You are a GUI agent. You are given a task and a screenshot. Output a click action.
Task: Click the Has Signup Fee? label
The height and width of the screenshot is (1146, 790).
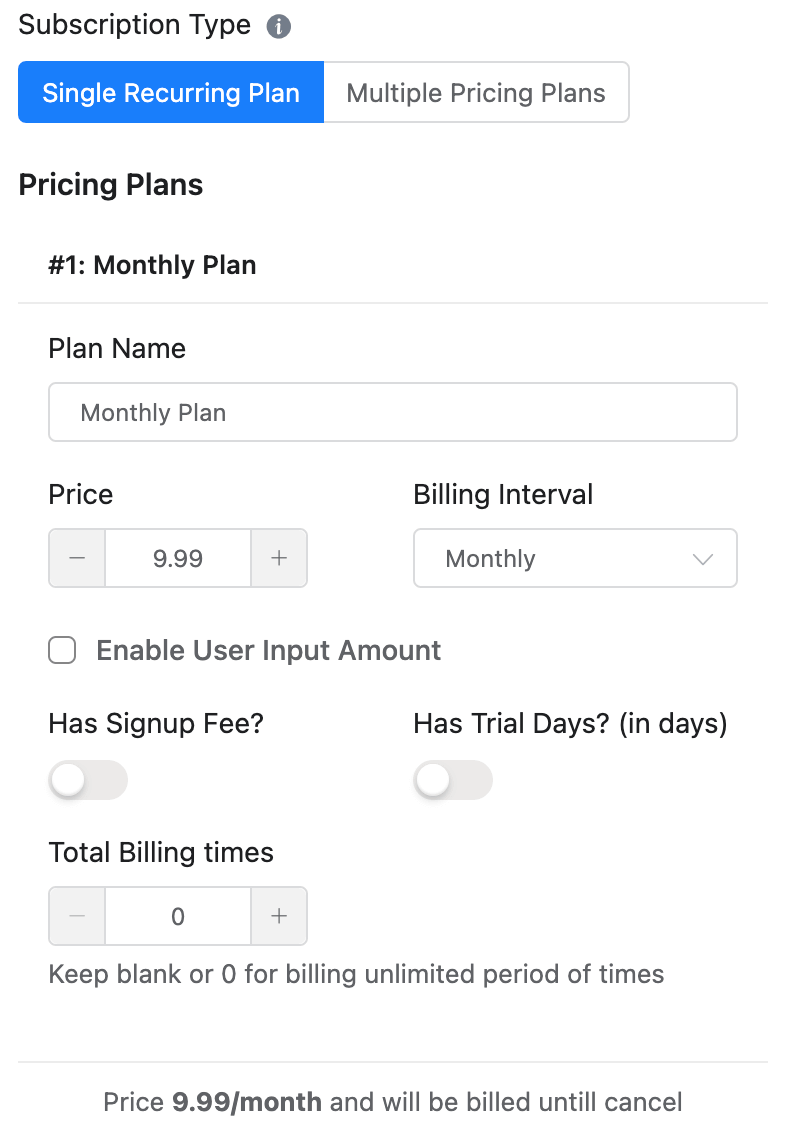156,723
